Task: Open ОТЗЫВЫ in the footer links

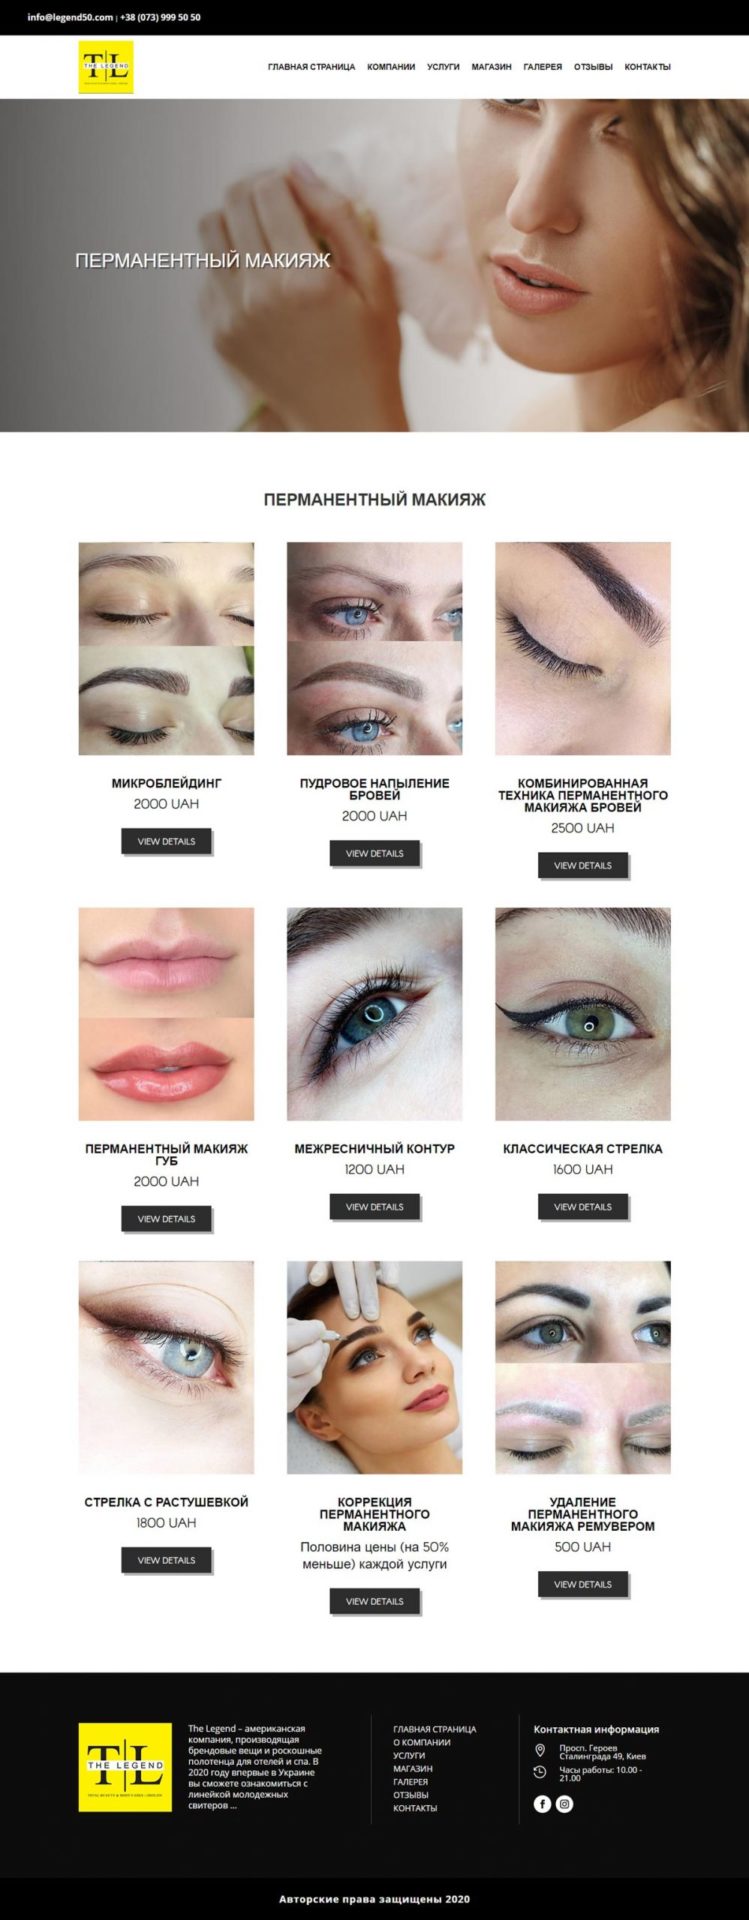Action: [412, 1795]
